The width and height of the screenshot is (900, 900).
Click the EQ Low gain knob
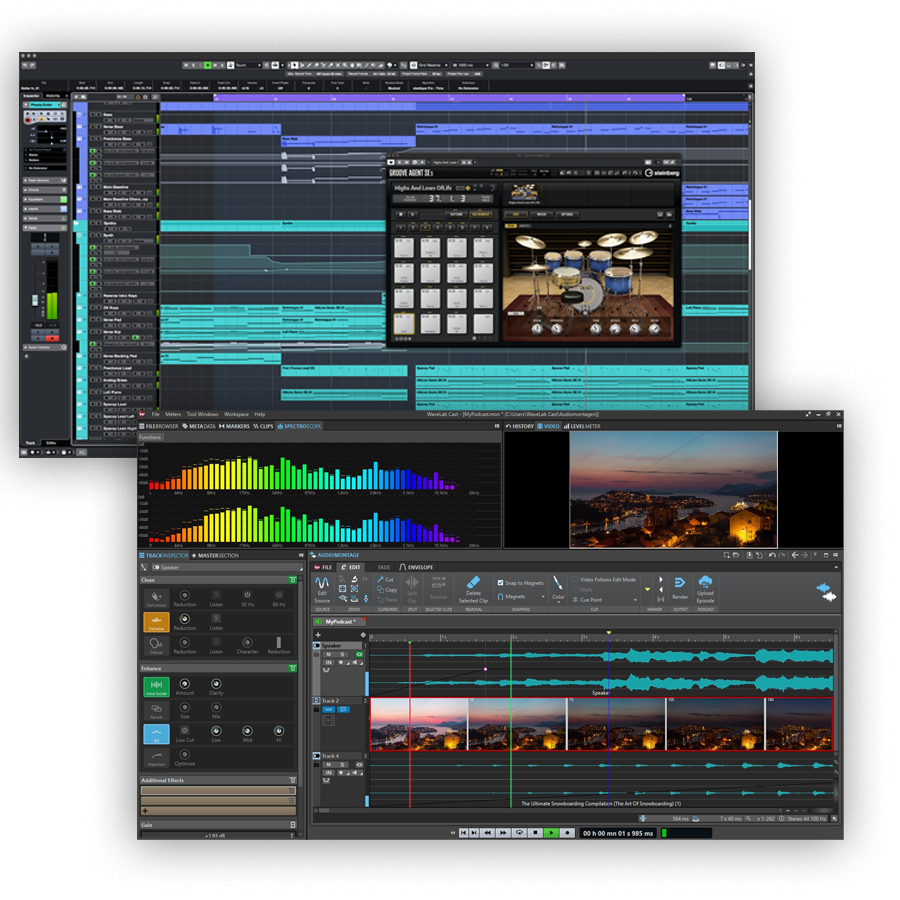pos(216,732)
